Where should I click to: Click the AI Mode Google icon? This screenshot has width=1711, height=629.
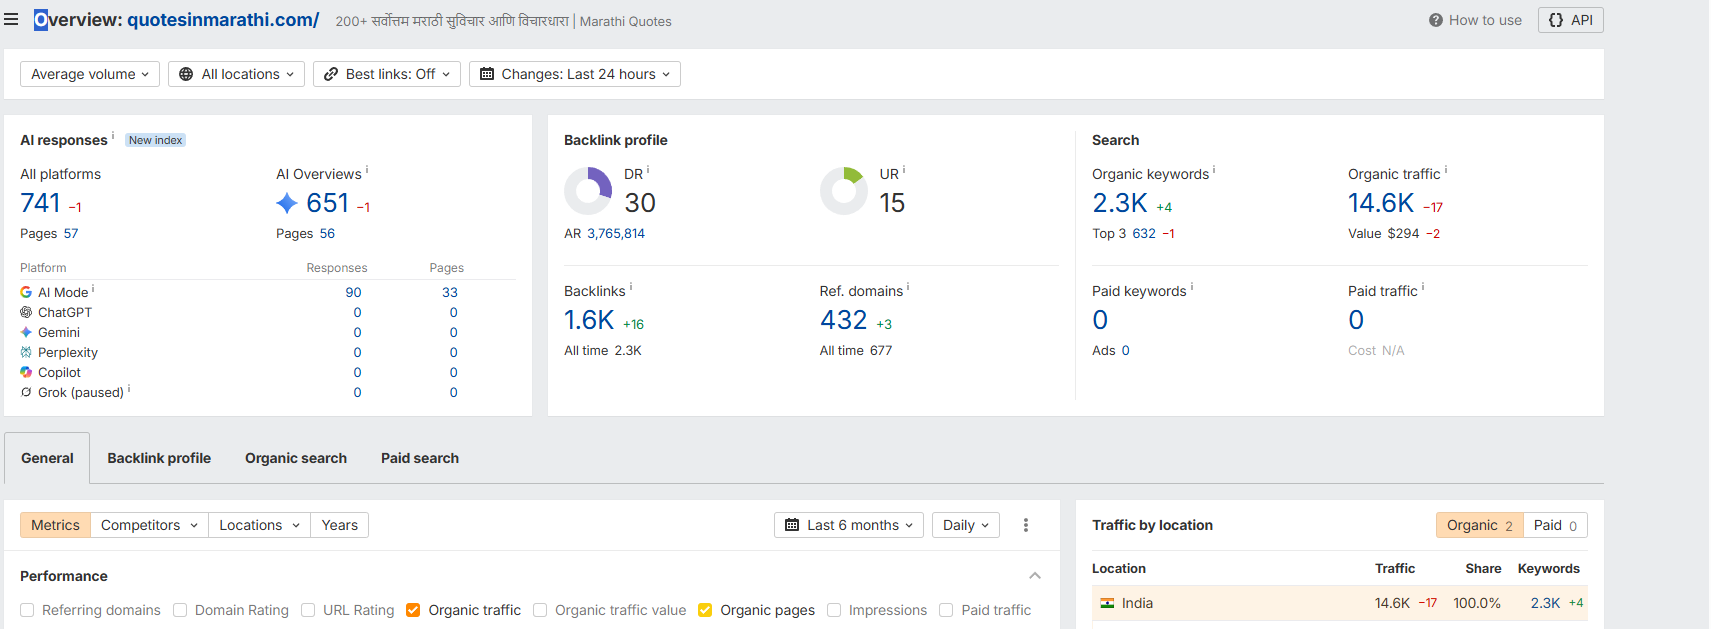click(26, 292)
